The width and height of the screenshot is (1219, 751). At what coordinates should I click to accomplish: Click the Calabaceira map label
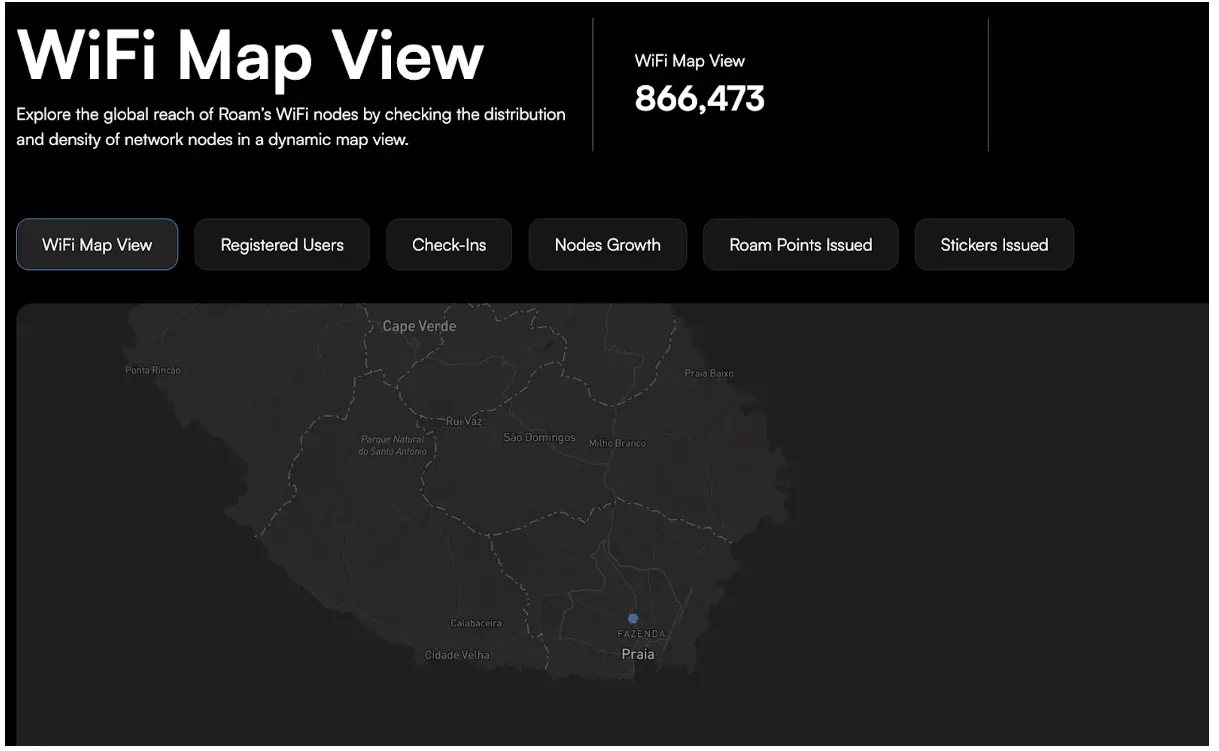click(476, 623)
